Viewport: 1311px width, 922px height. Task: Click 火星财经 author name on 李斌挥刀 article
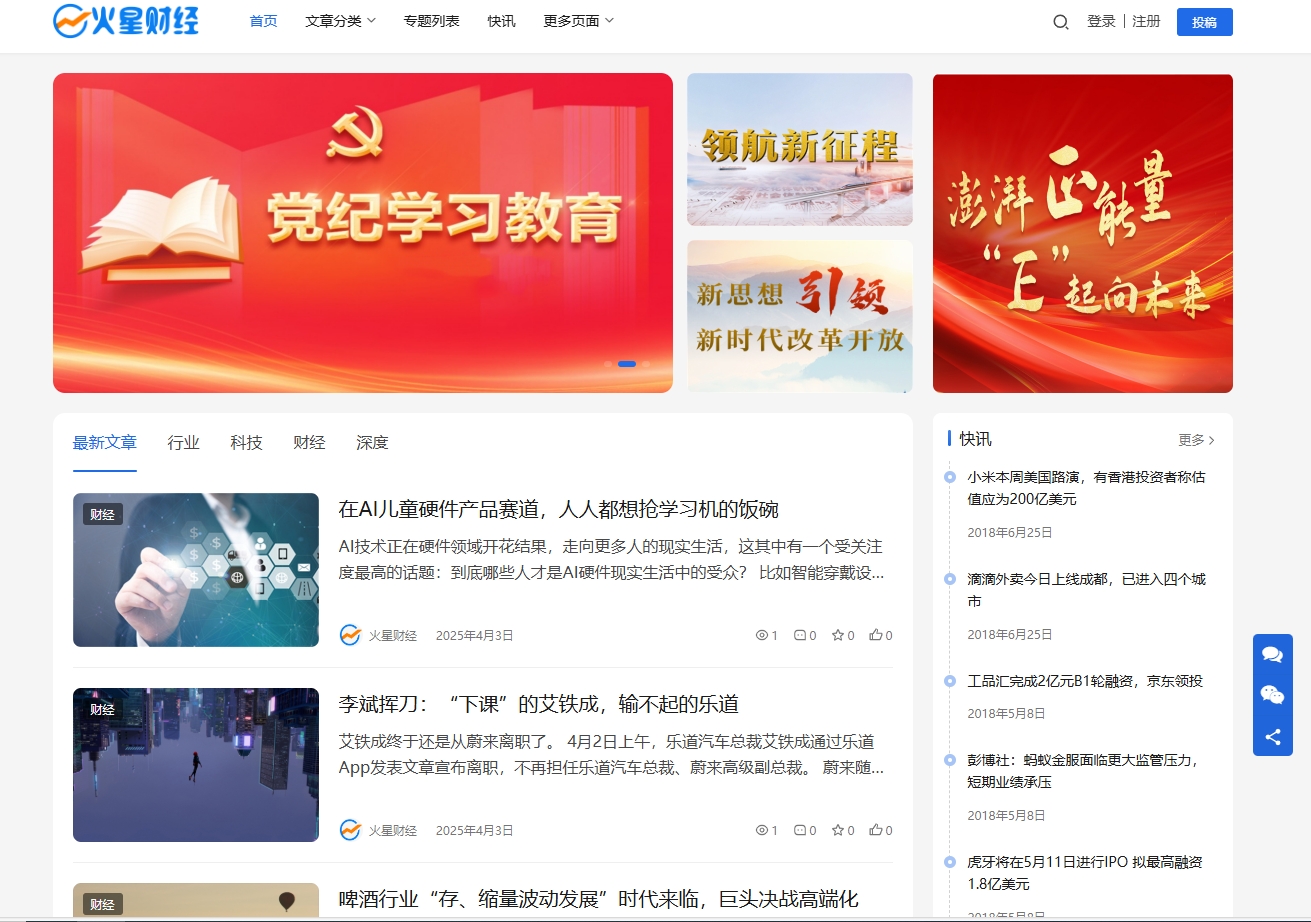393,830
